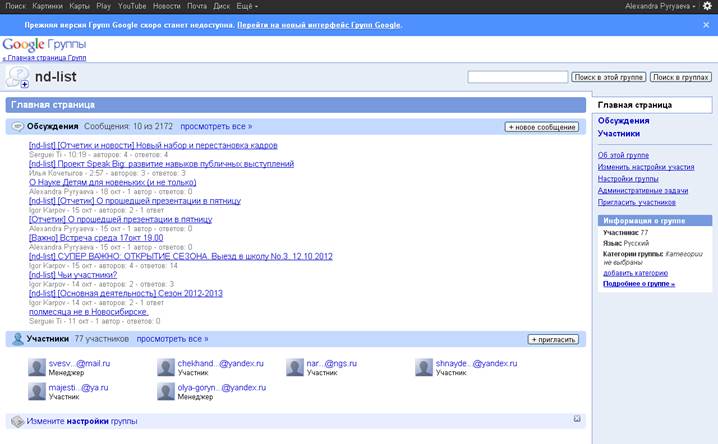Click настройки link in bottom tip

point(87,421)
